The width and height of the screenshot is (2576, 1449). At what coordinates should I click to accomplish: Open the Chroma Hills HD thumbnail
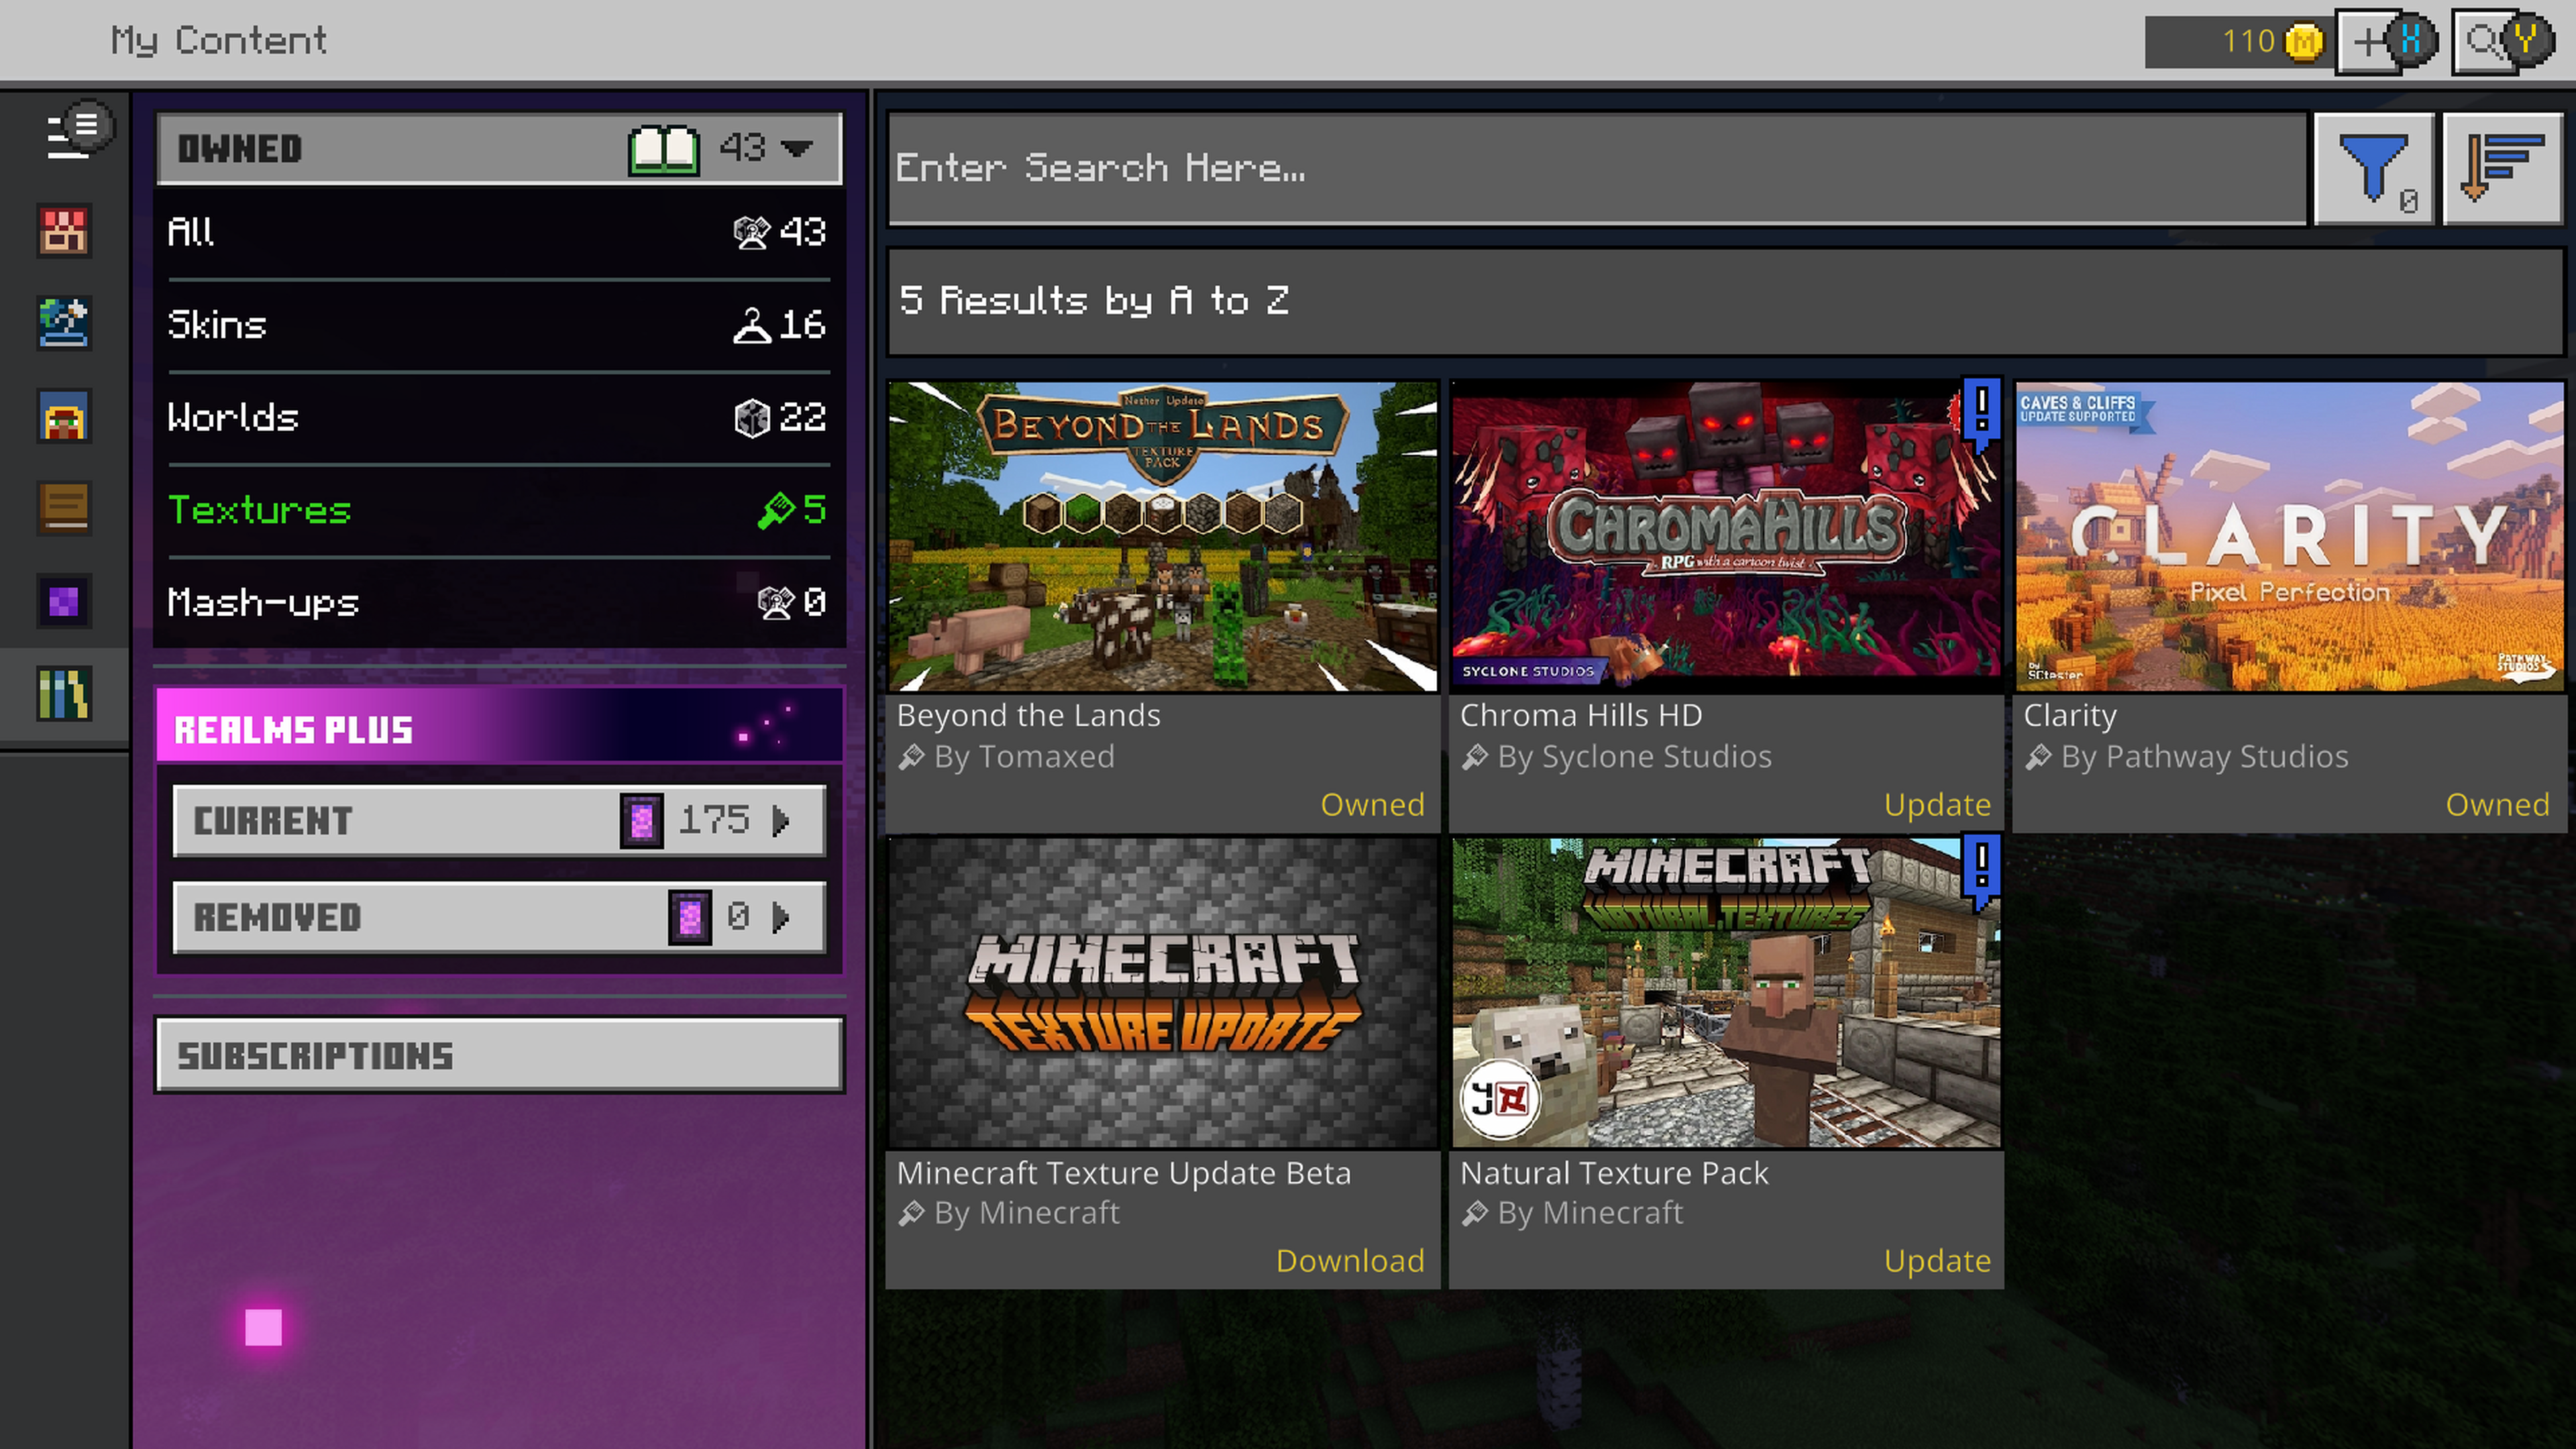pyautogui.click(x=1726, y=536)
